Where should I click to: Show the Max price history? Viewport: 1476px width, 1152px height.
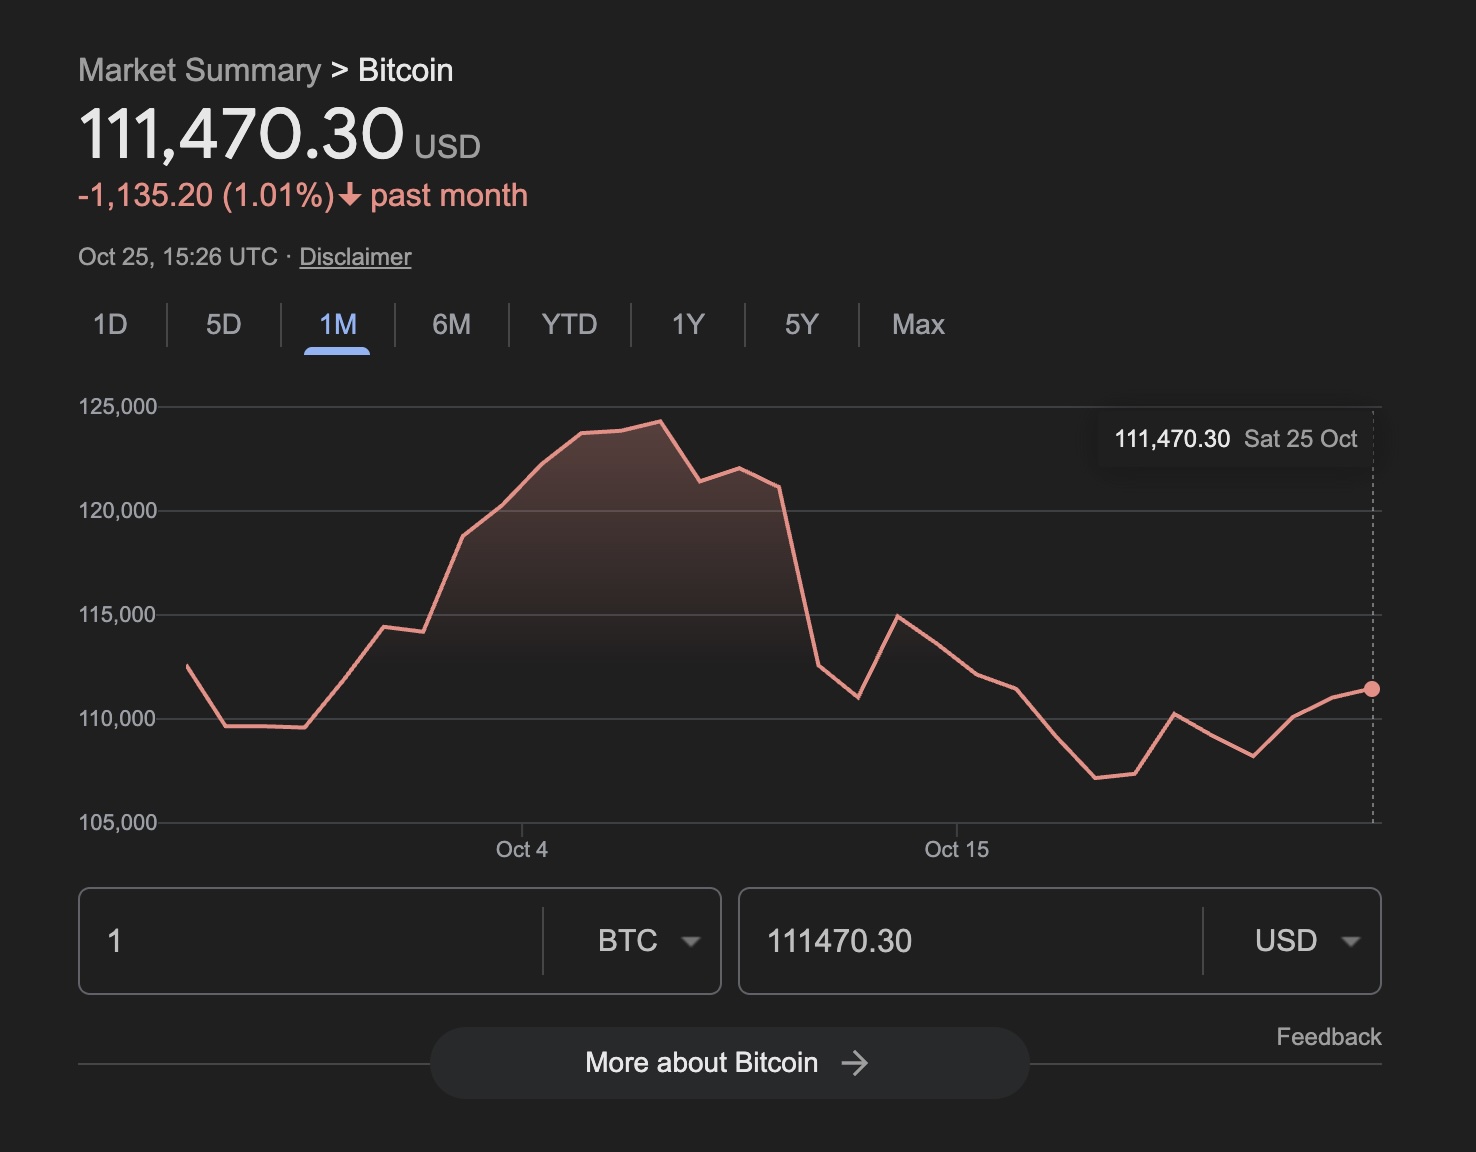(918, 324)
